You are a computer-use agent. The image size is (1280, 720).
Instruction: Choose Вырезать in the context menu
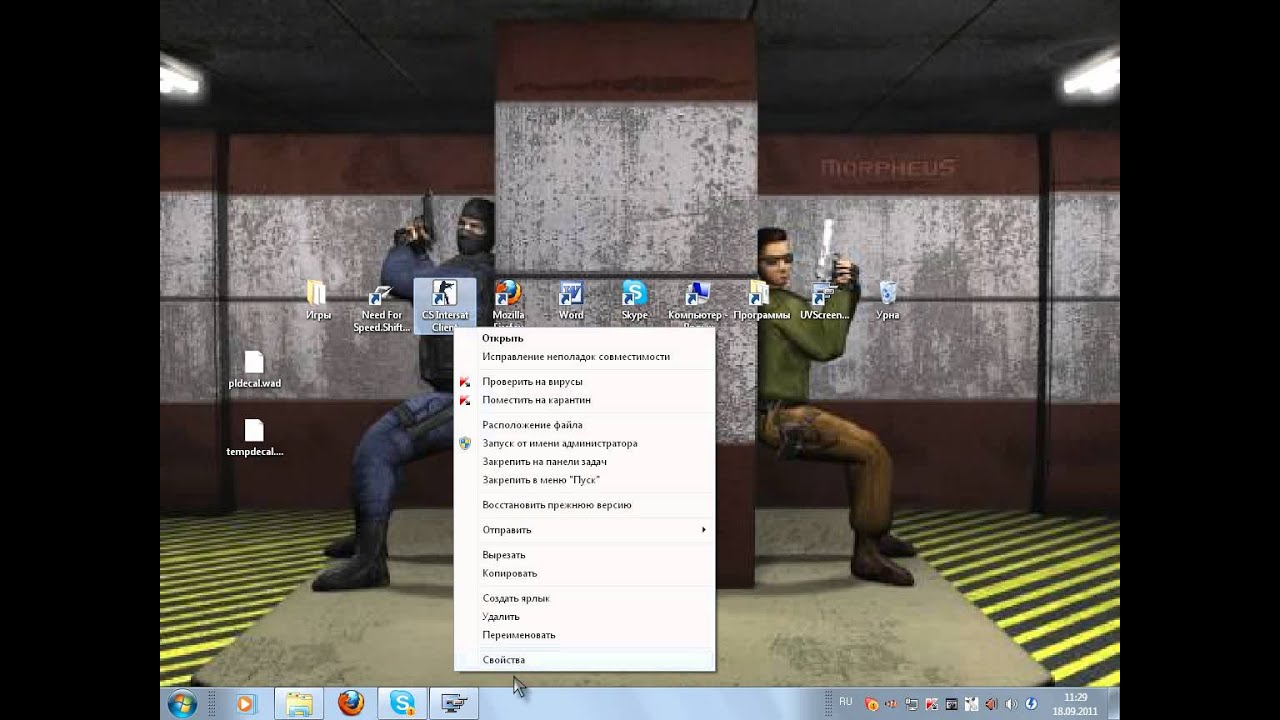(584, 555)
